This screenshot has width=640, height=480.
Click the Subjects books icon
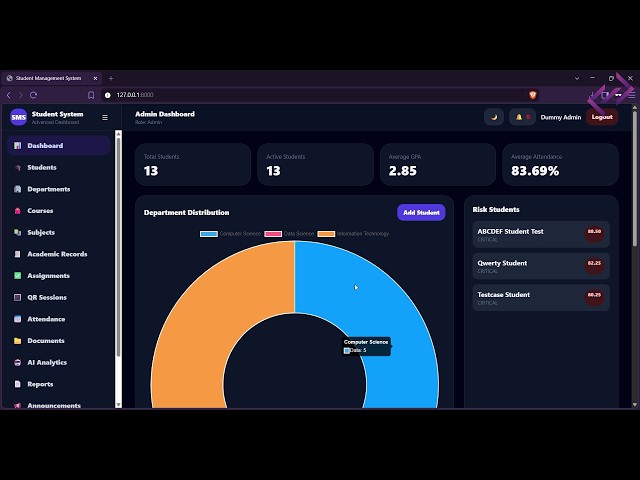(x=18, y=232)
